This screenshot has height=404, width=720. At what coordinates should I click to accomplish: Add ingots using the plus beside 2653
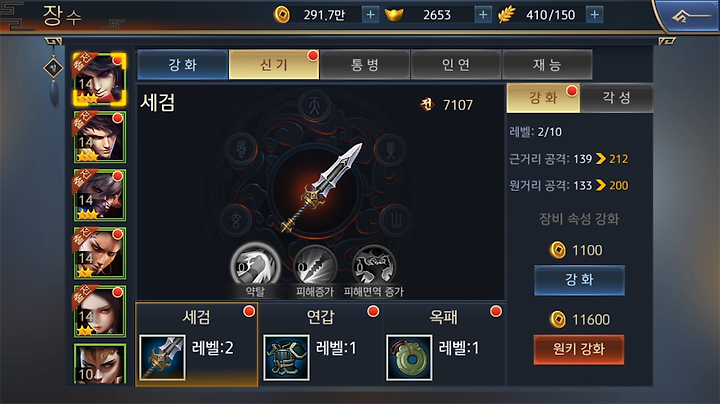click(x=483, y=15)
